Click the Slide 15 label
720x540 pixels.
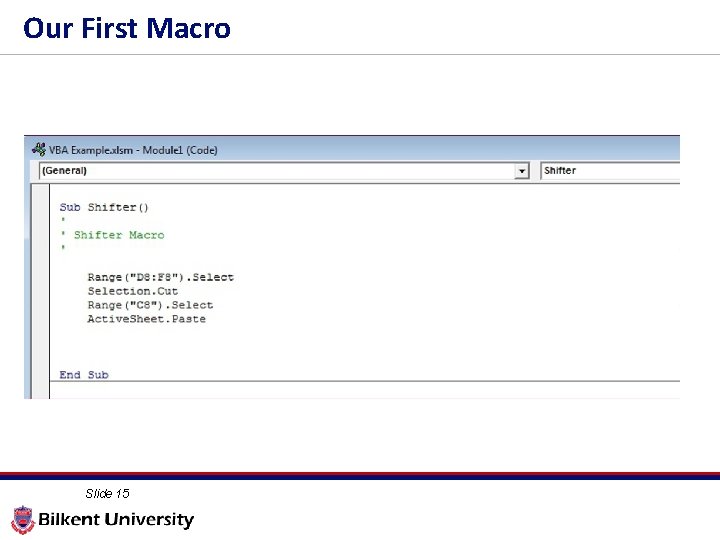pos(107,494)
